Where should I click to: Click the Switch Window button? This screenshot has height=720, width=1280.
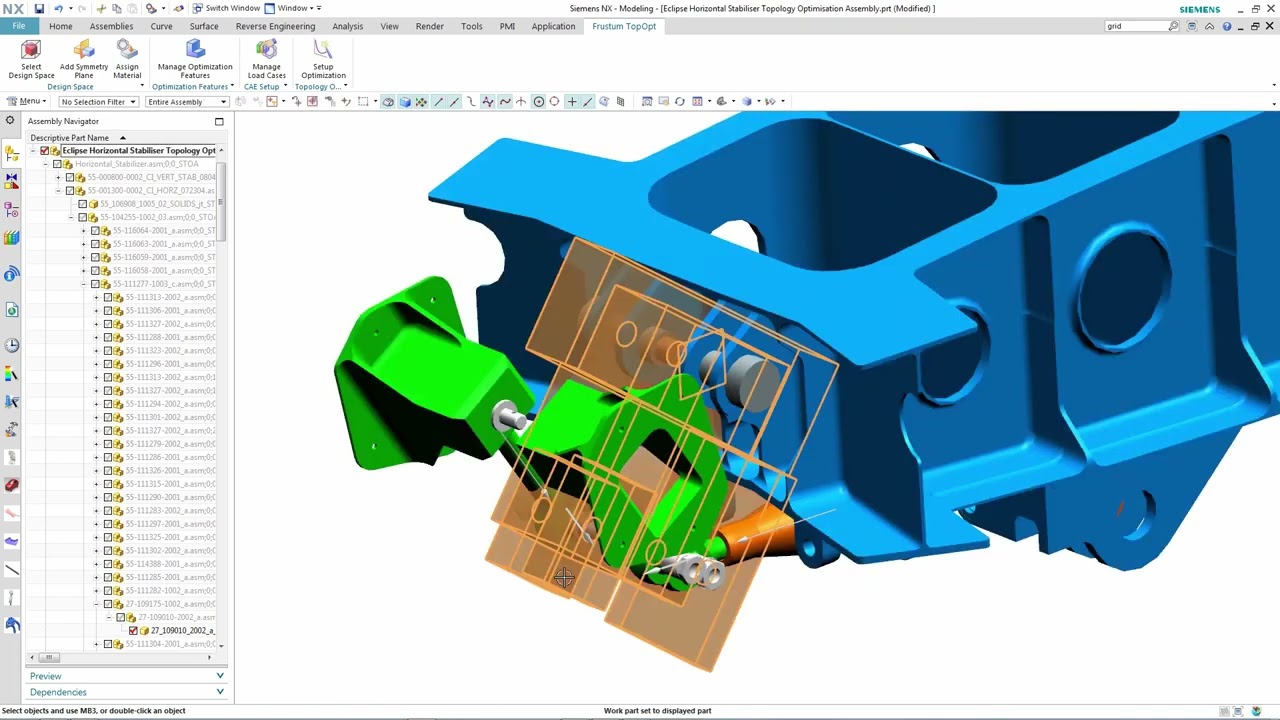(226, 8)
